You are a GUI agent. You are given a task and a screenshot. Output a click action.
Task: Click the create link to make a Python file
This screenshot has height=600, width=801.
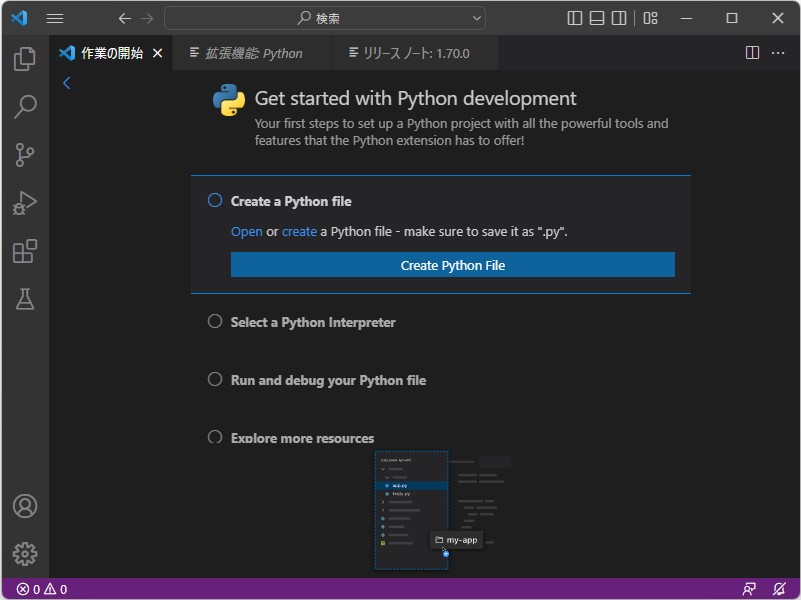point(299,231)
